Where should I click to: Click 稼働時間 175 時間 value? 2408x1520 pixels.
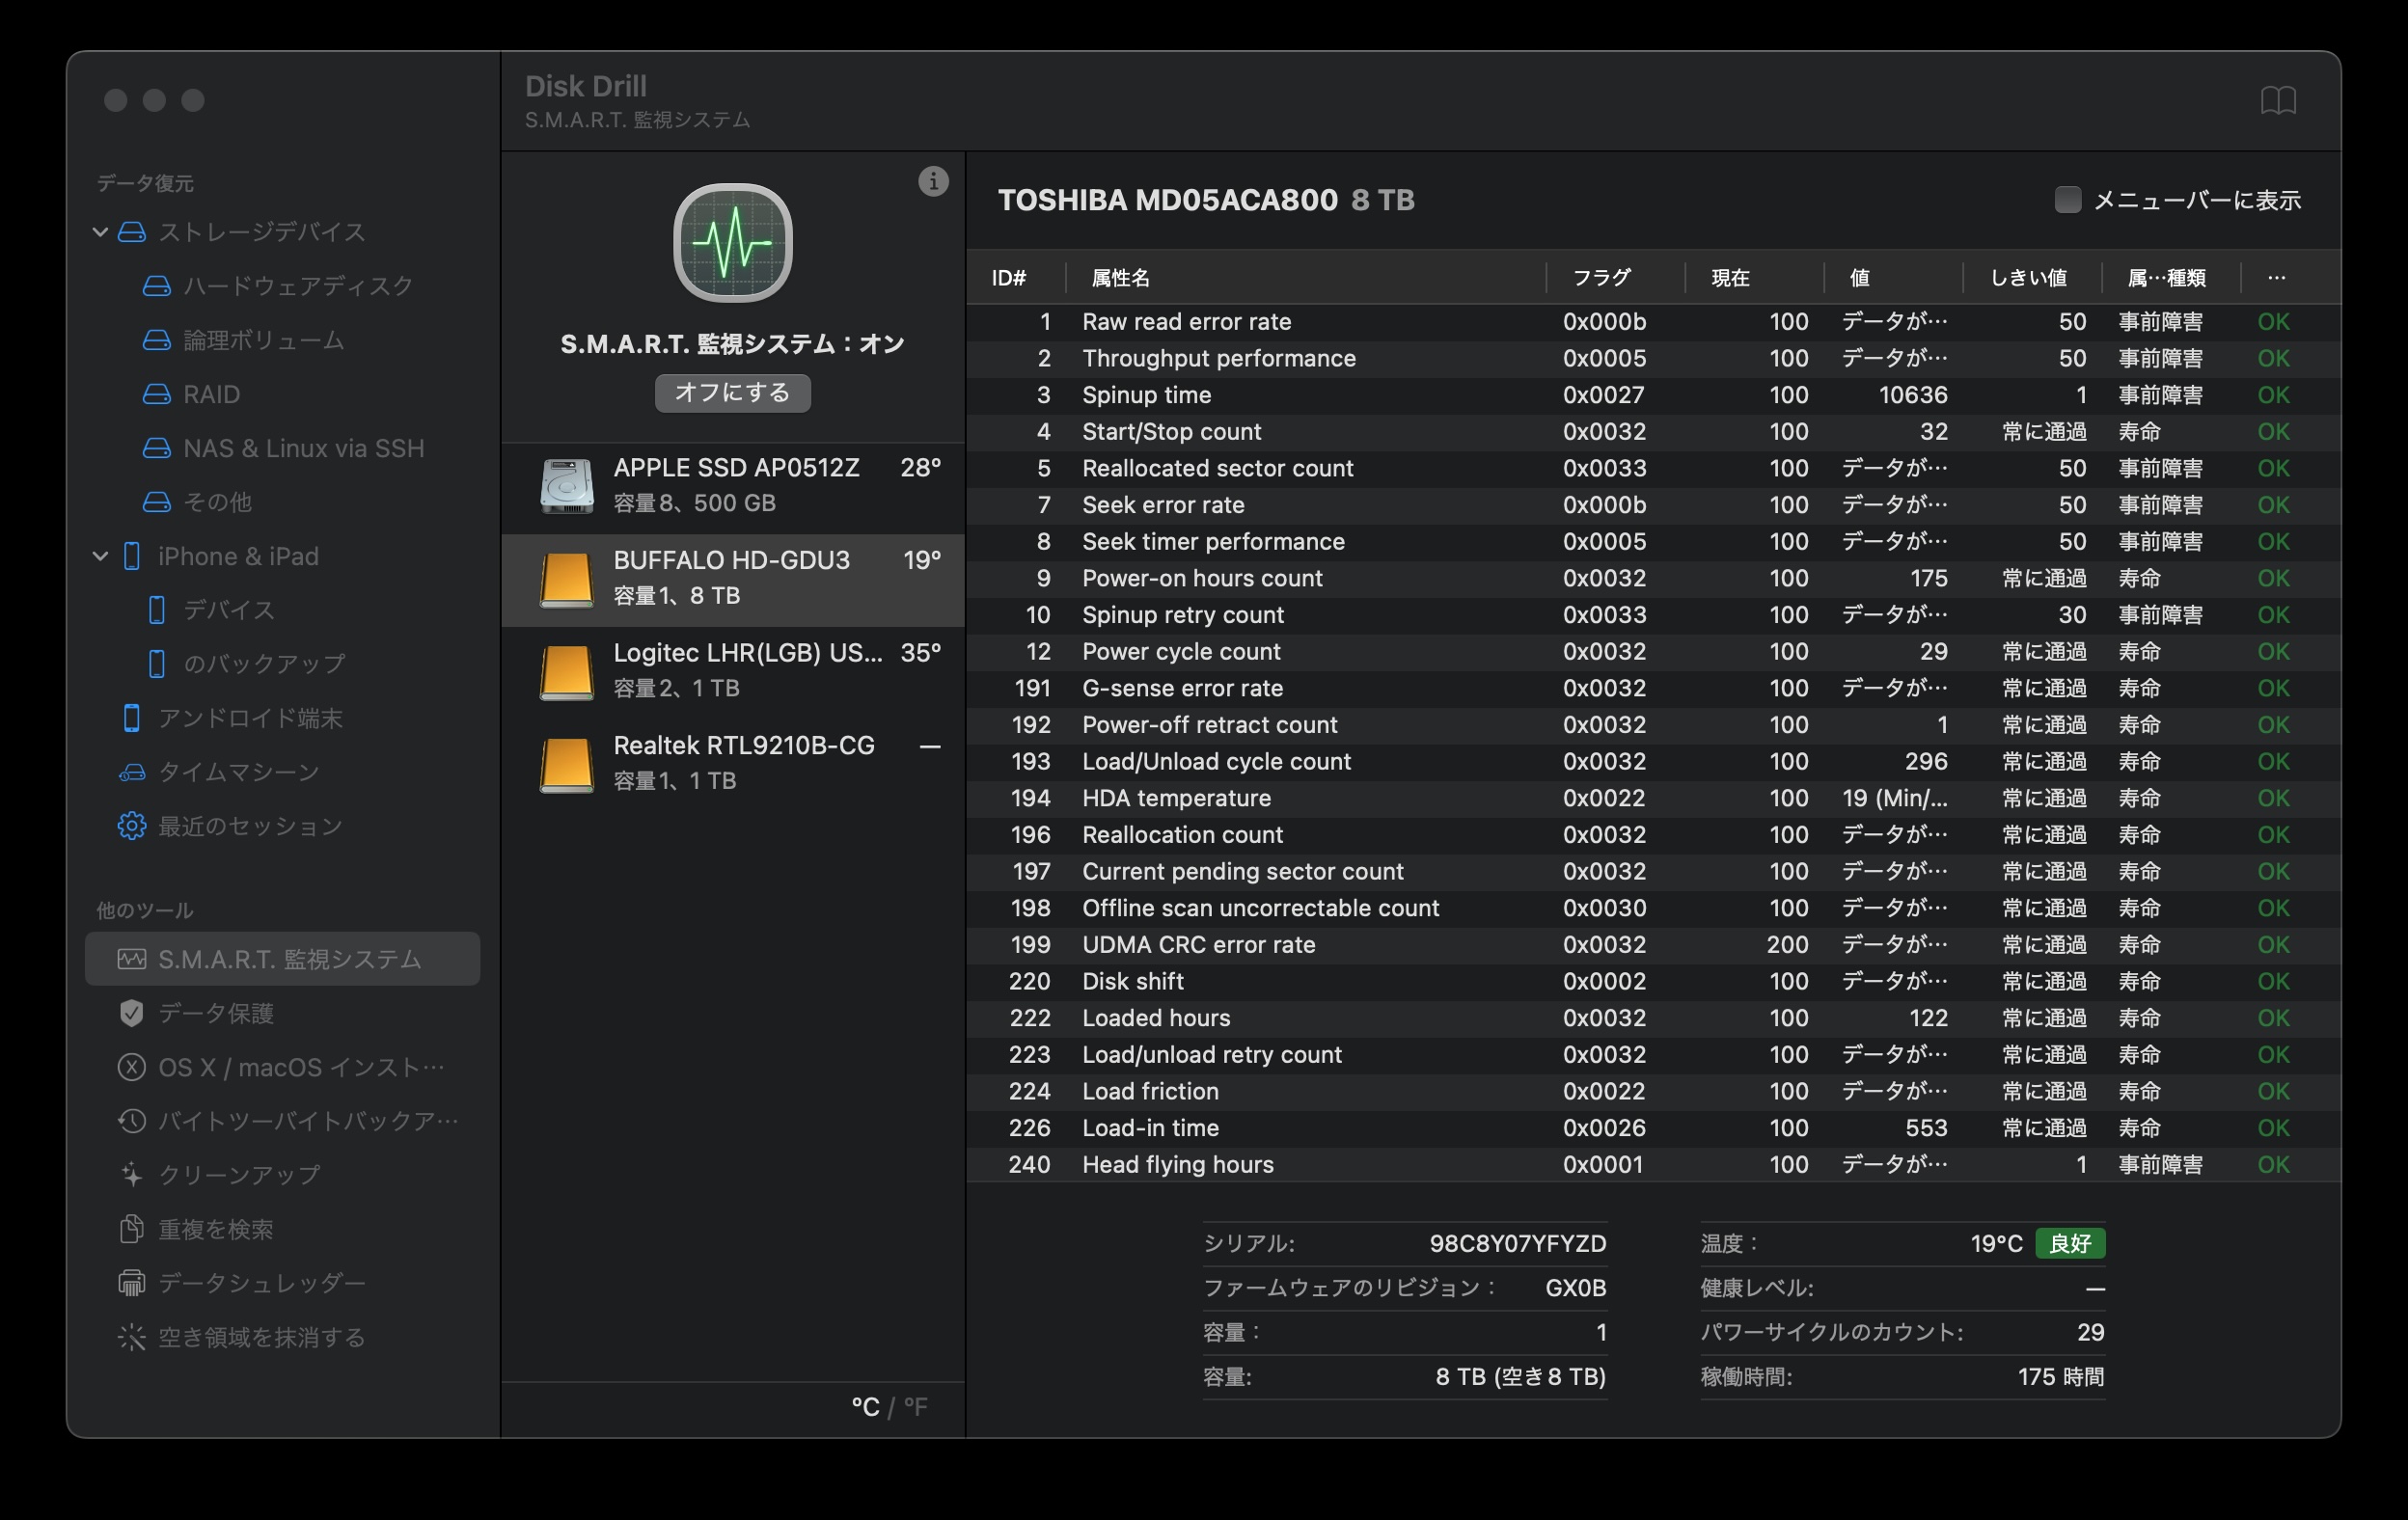tap(2060, 1377)
